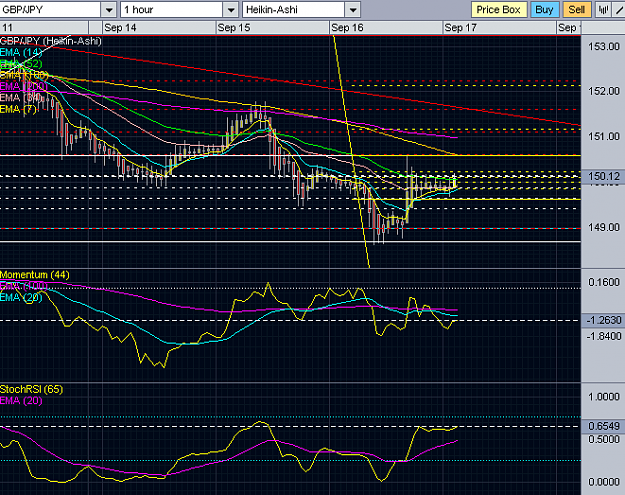Select the EMA (14) indicator label
This screenshot has width=625, height=495.
21,52
